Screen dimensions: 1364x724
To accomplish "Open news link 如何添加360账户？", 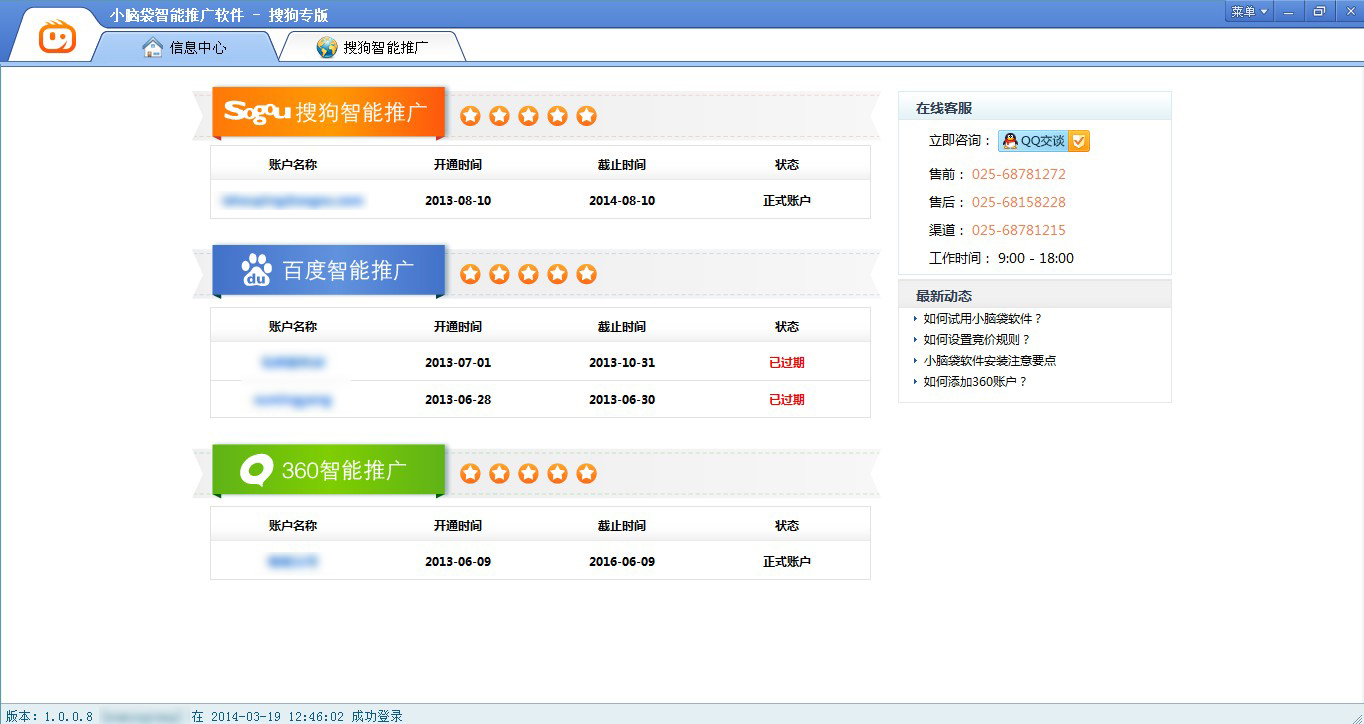I will (x=975, y=382).
